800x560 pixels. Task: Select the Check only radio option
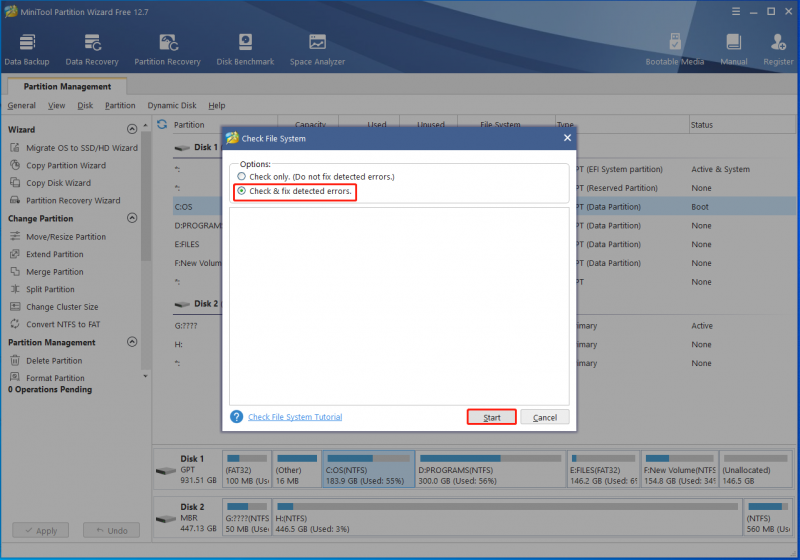pos(241,176)
